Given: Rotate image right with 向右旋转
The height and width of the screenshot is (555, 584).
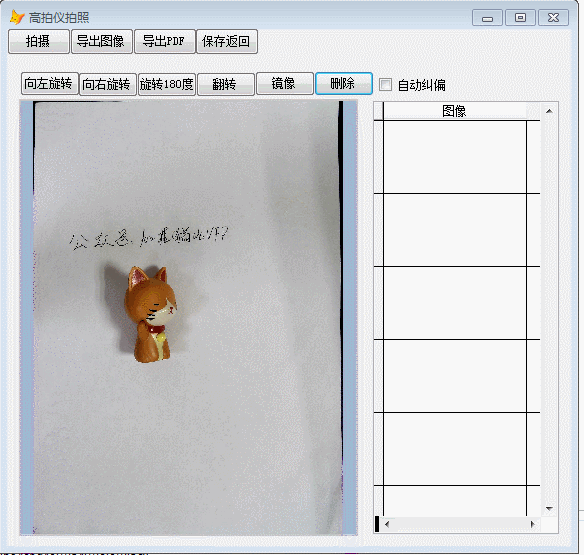Looking at the screenshot, I should coord(108,84).
